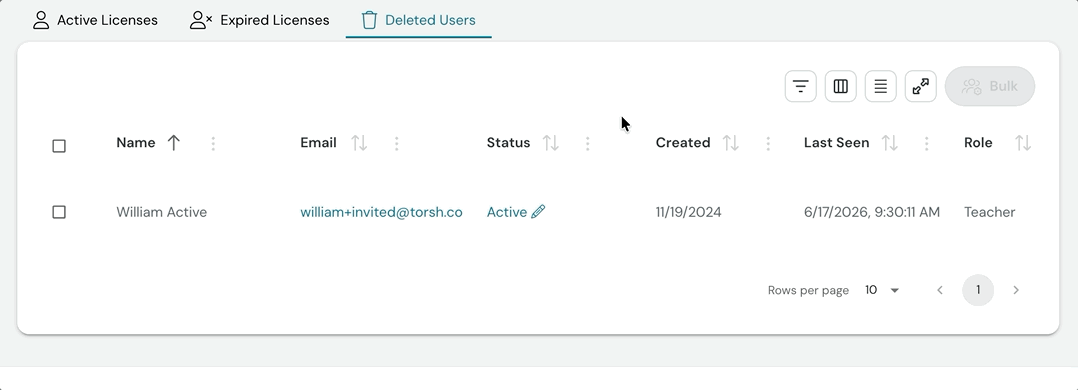Open william+invited@torsh.co email link
This screenshot has width=1078, height=390.
[382, 212]
